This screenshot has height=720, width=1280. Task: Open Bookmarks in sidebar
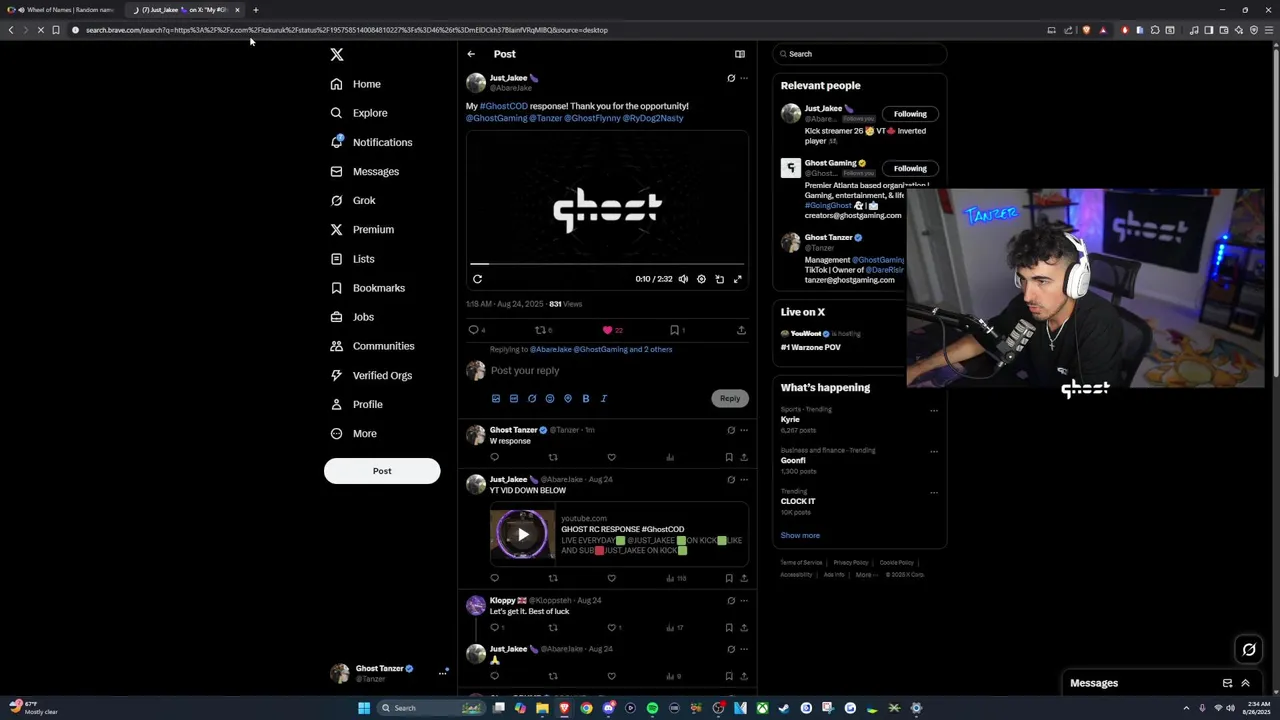(x=368, y=288)
